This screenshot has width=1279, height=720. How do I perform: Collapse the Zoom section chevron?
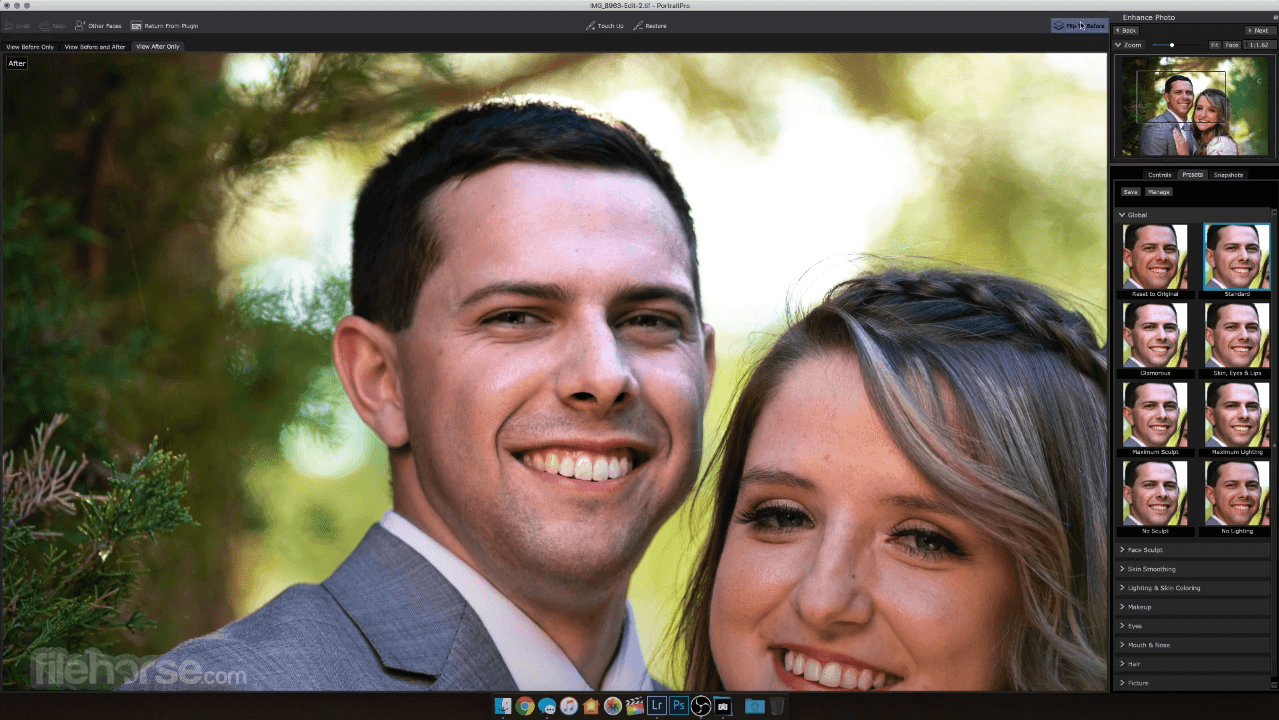point(1119,45)
